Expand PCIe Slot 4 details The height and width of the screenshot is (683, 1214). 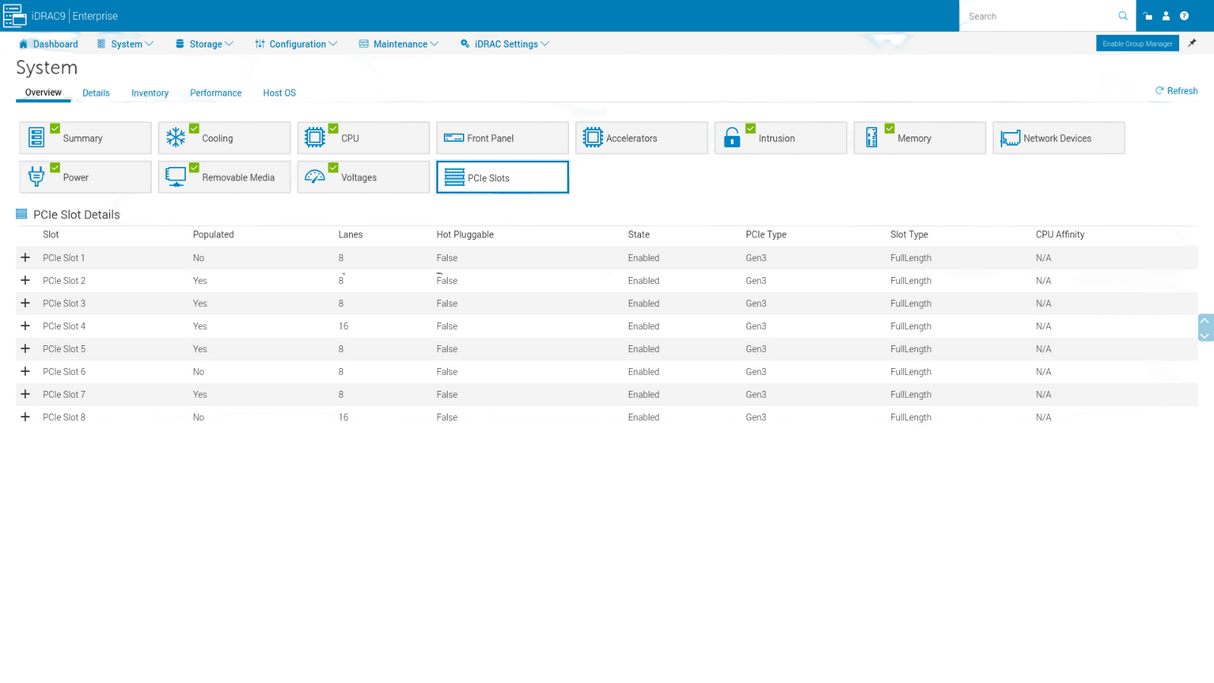[25, 326]
